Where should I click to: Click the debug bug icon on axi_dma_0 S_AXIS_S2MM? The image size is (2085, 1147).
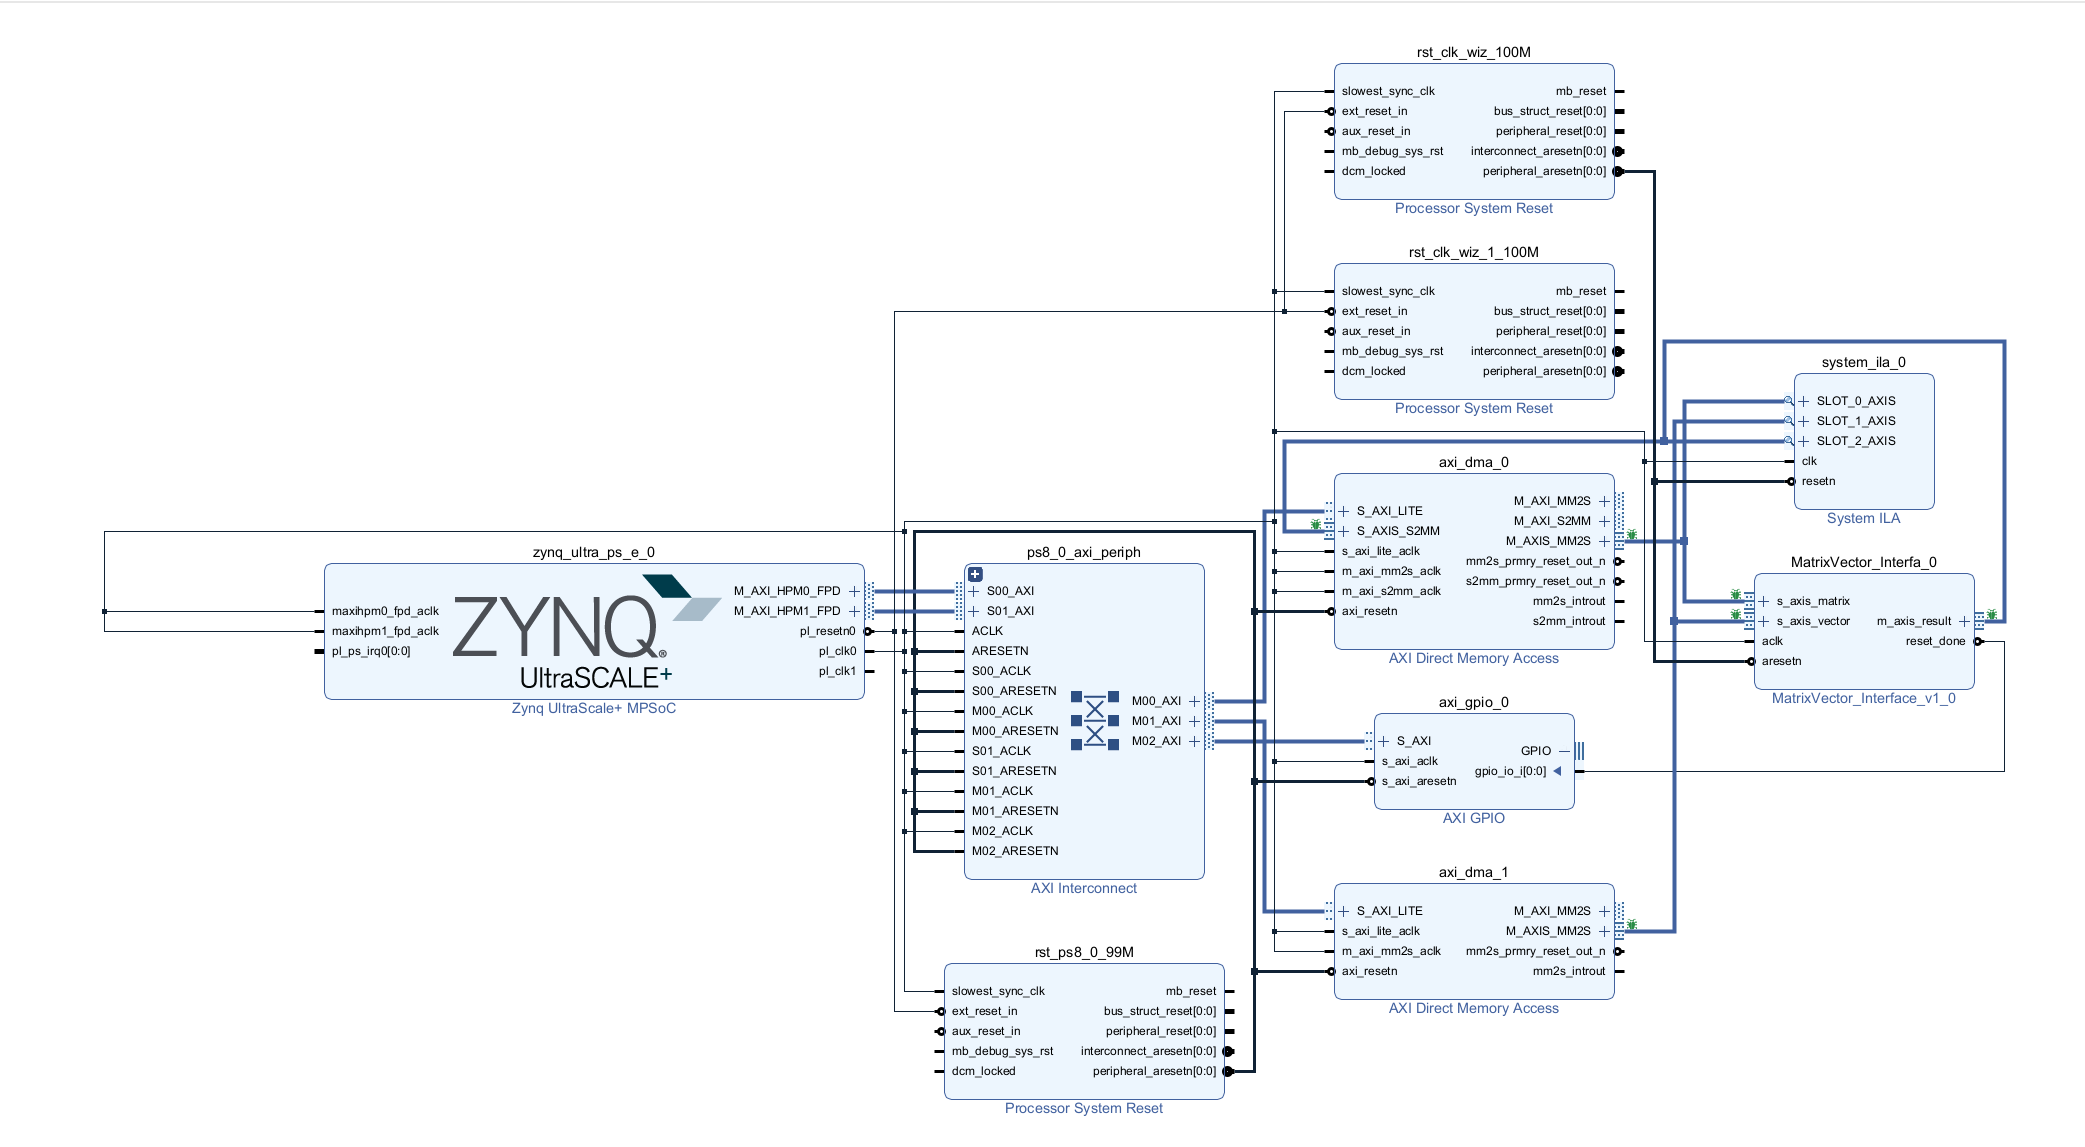[x=1316, y=525]
